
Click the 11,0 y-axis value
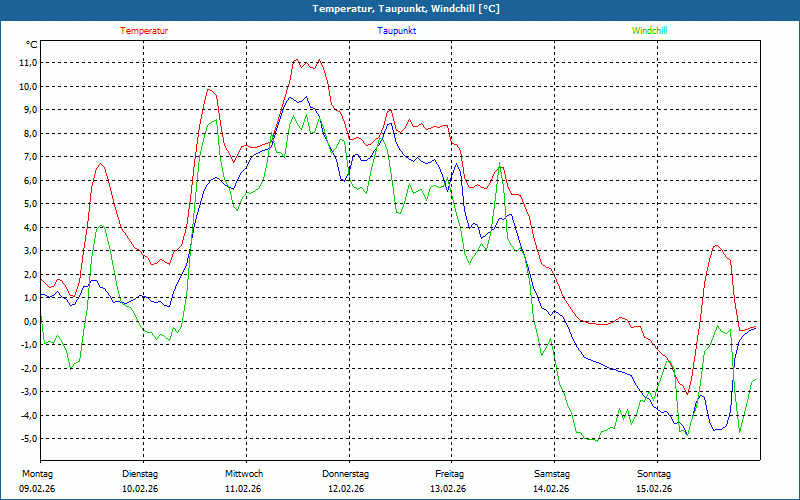pos(27,62)
